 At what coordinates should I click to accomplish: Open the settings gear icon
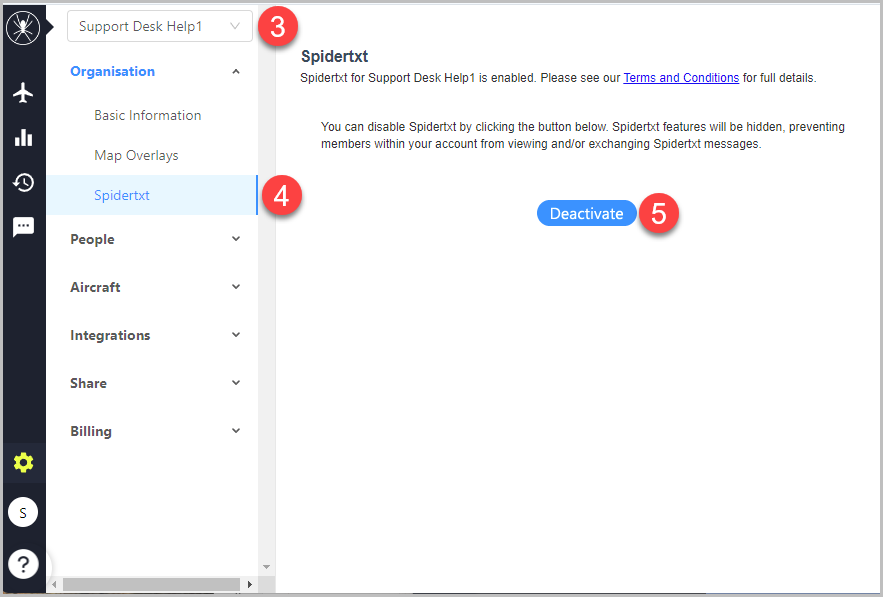[23, 462]
